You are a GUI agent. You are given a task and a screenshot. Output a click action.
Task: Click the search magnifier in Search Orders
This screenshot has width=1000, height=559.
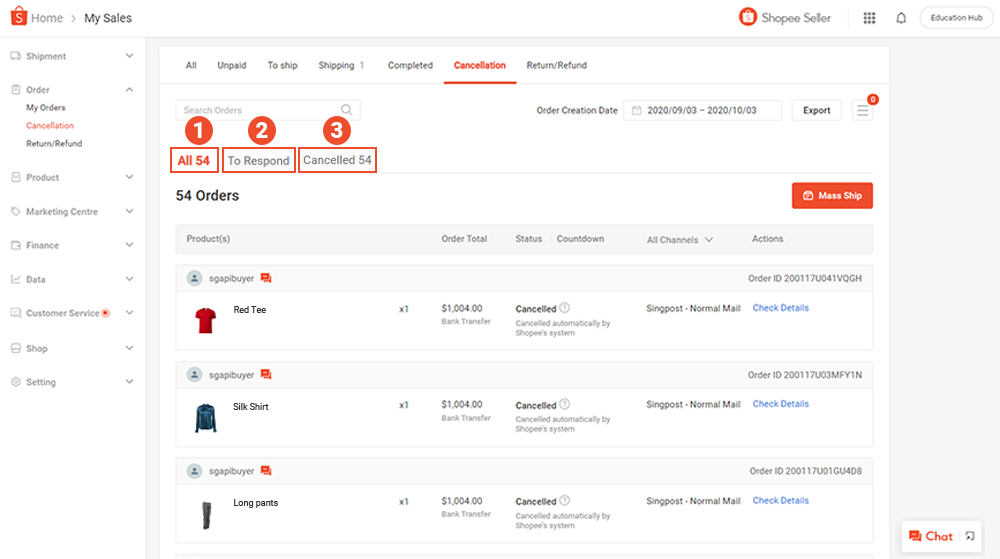(x=347, y=110)
